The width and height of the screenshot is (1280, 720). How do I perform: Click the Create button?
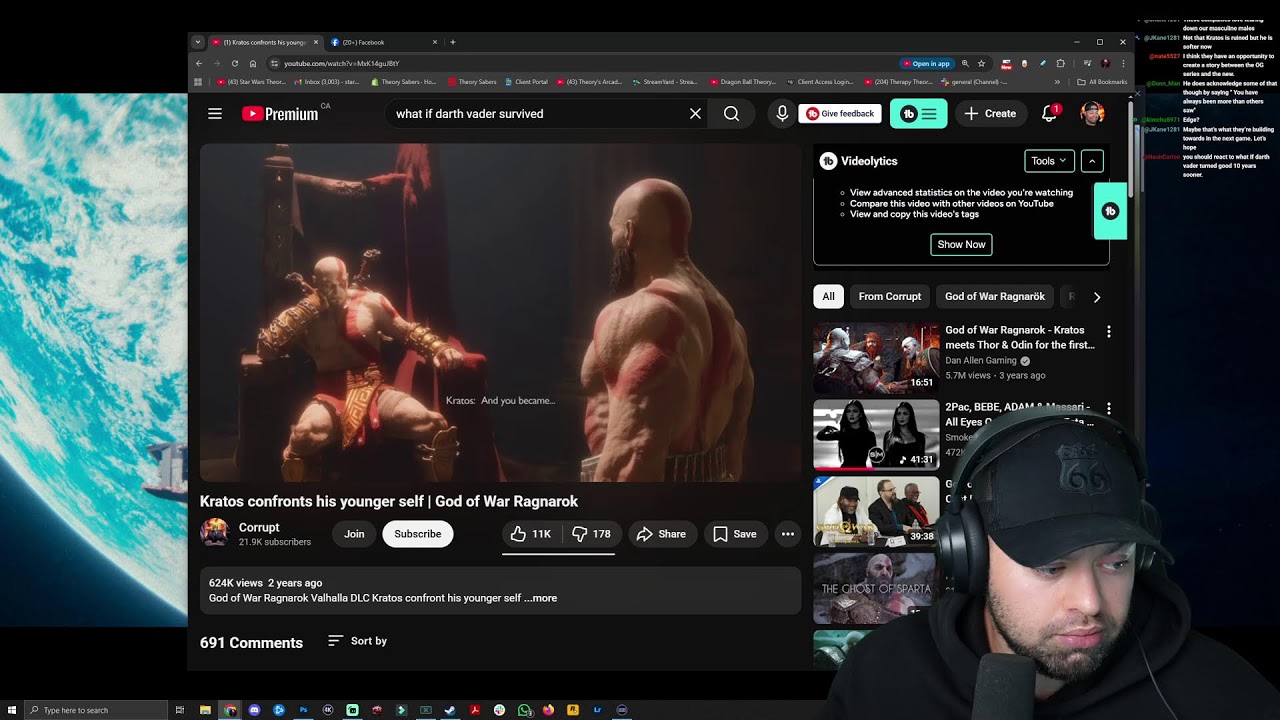[x=990, y=114]
